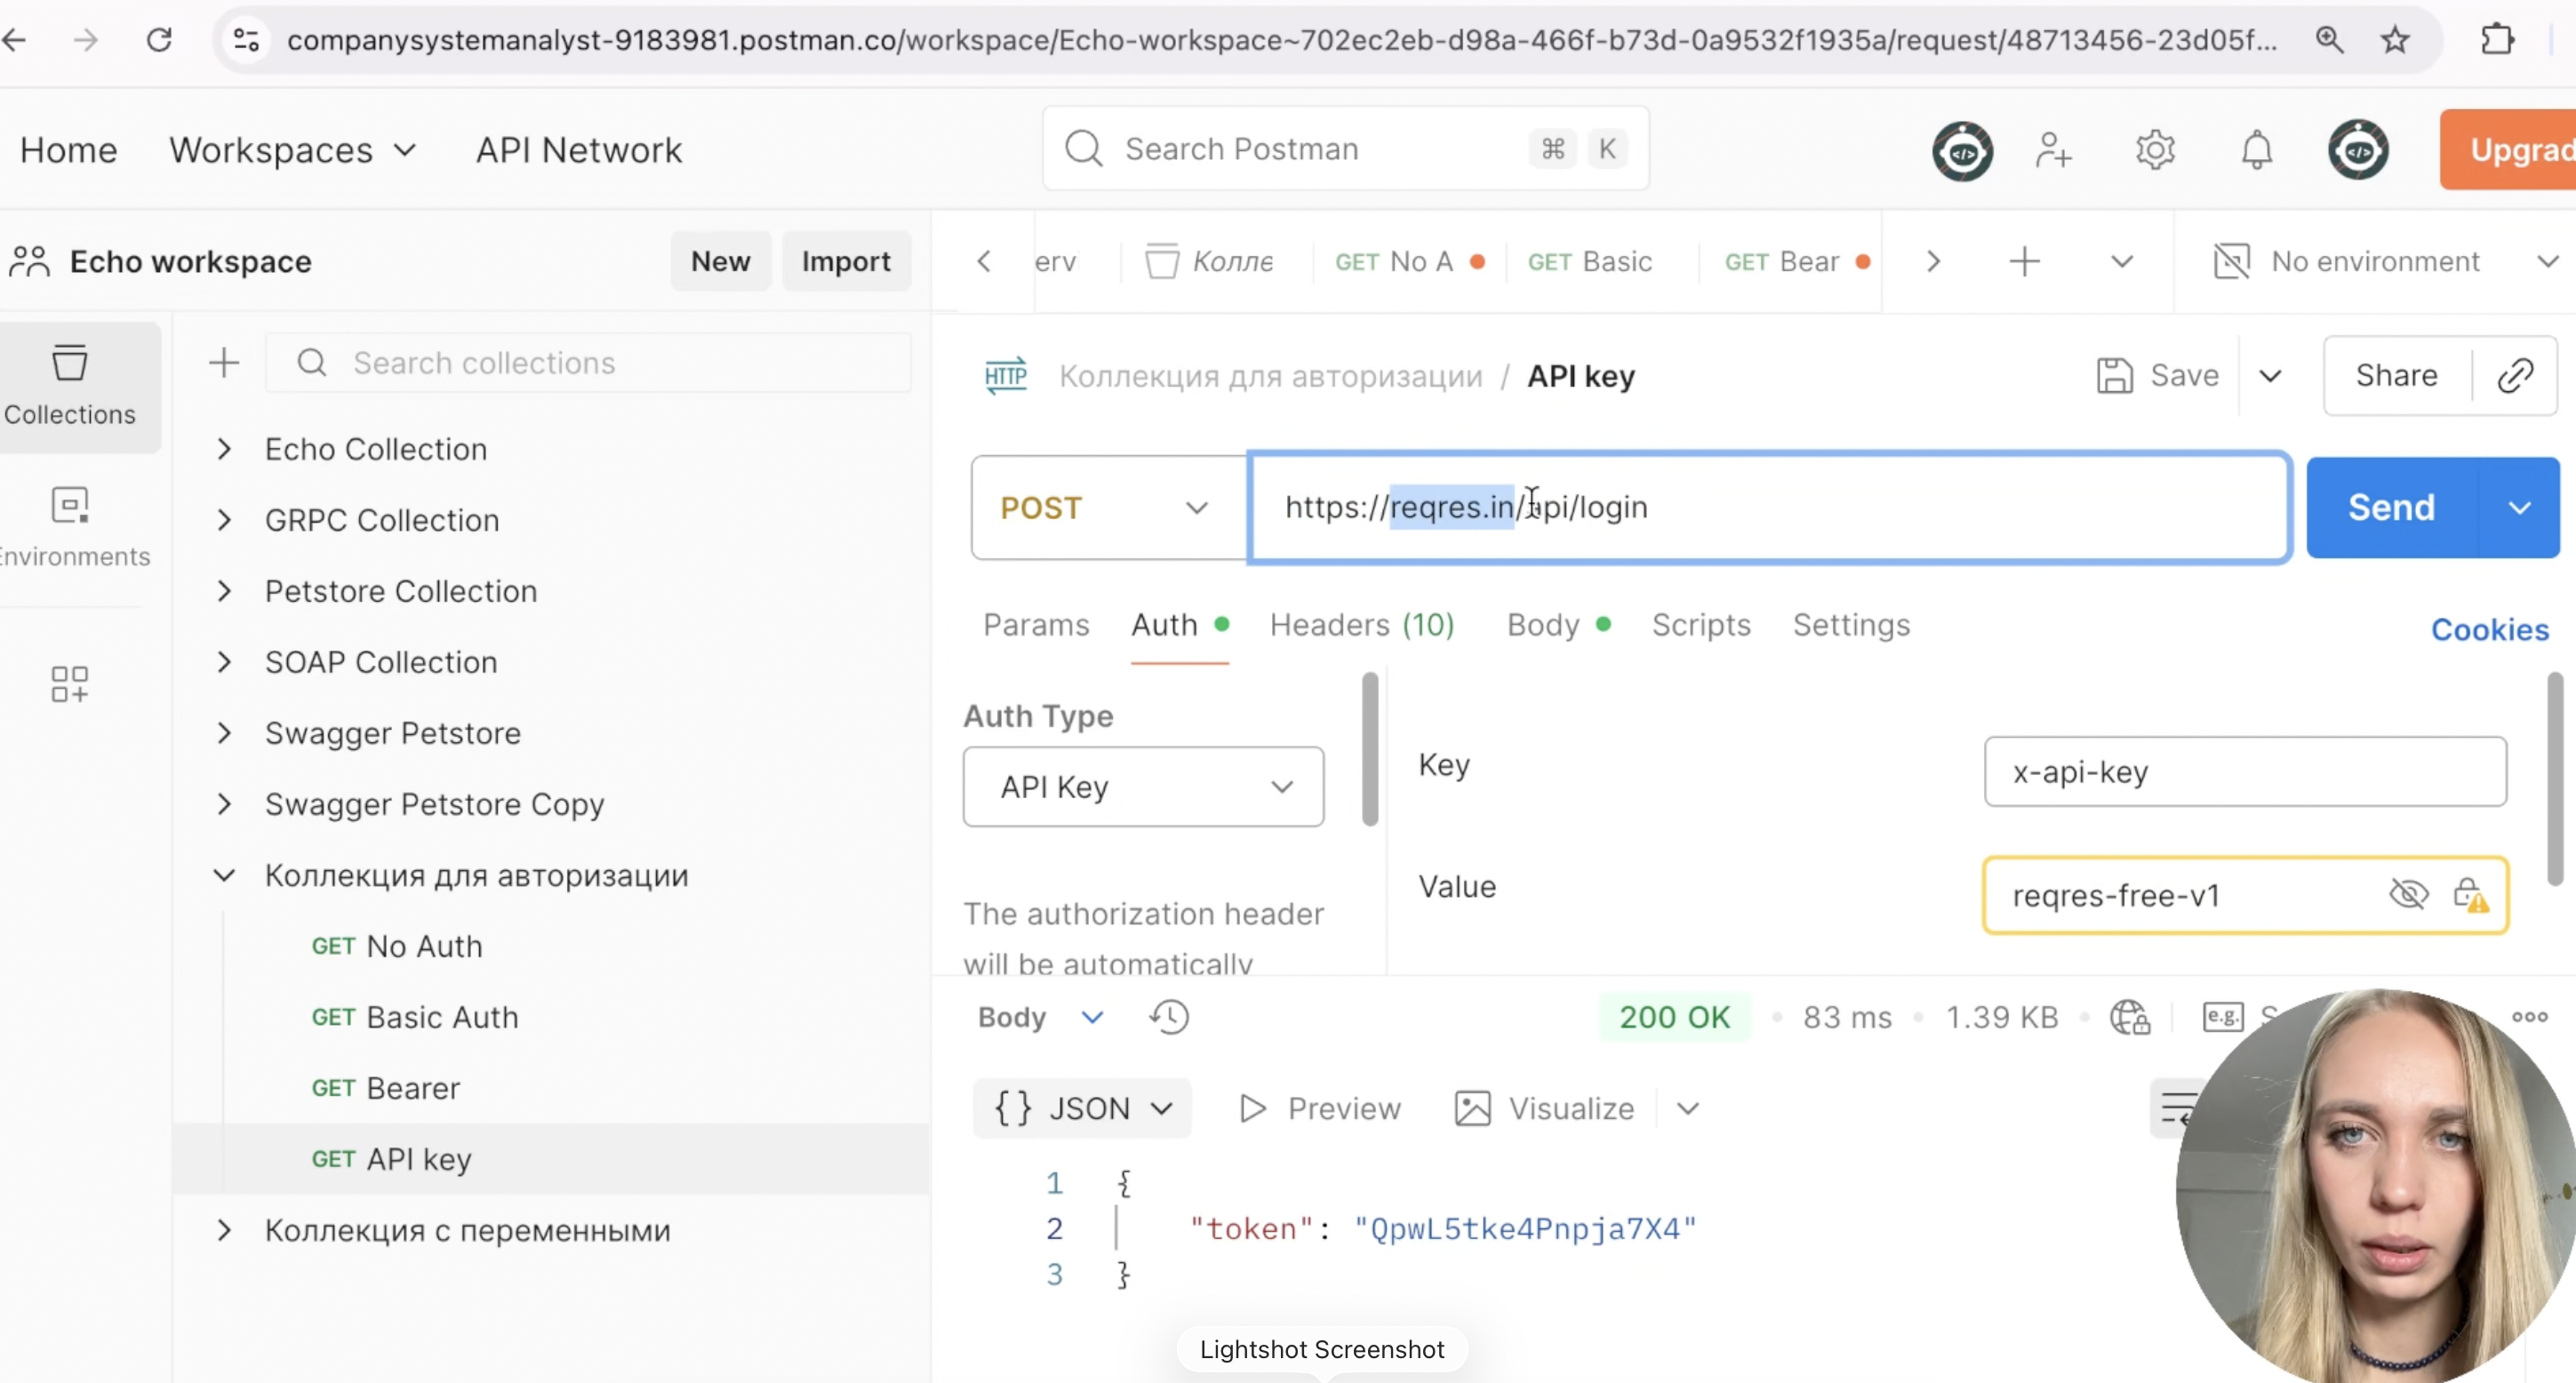The image size is (2576, 1383).
Task: Open the Cookies link
Action: coord(2489,629)
